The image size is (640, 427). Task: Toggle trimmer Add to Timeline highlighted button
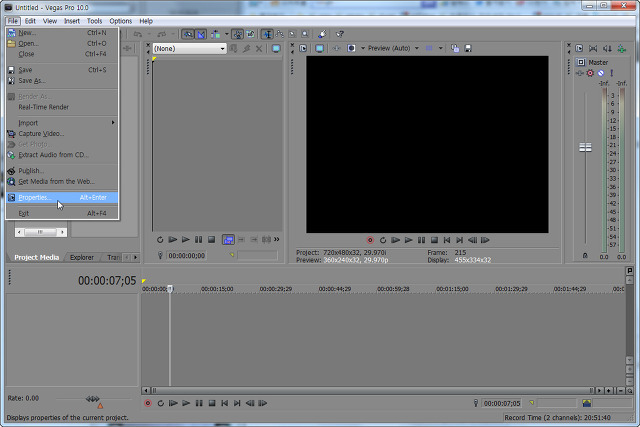(229, 240)
